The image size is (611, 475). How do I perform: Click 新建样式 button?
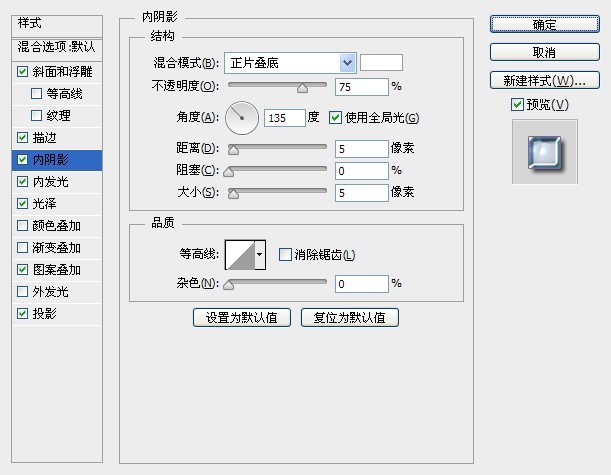544,80
